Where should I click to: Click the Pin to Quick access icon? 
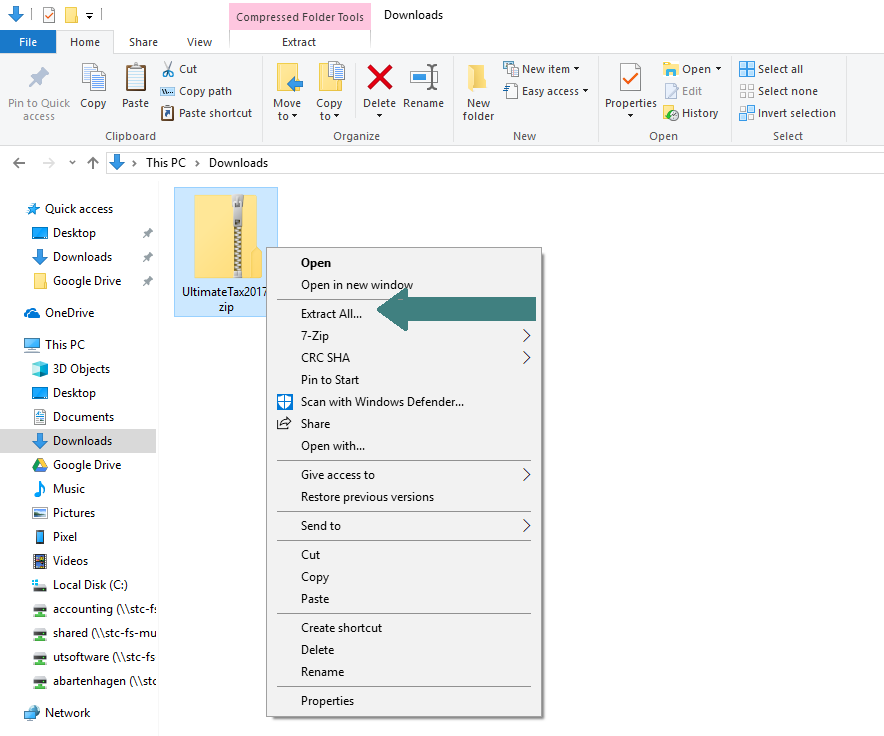(x=39, y=78)
